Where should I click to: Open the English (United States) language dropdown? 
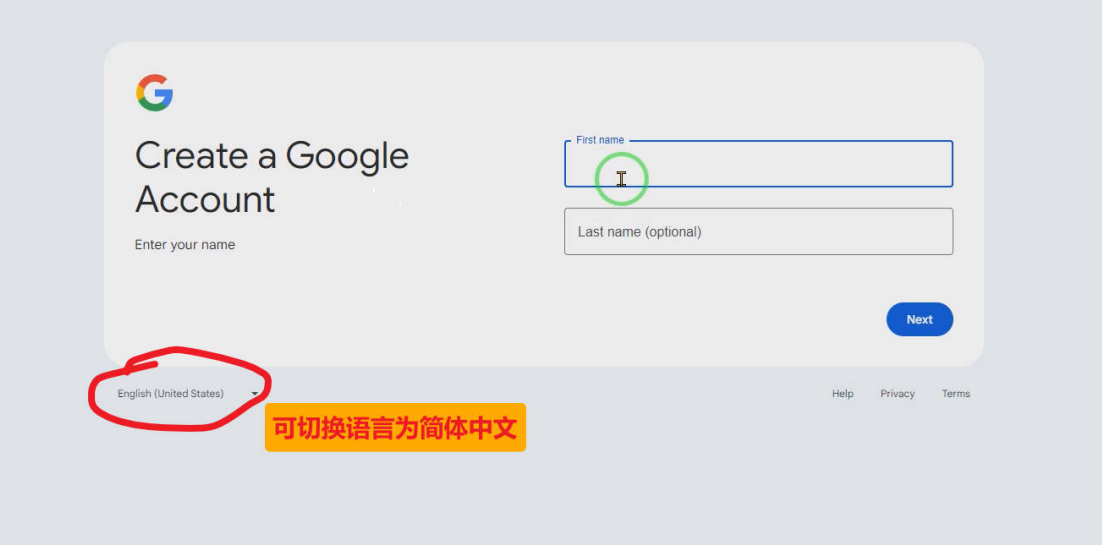click(187, 394)
